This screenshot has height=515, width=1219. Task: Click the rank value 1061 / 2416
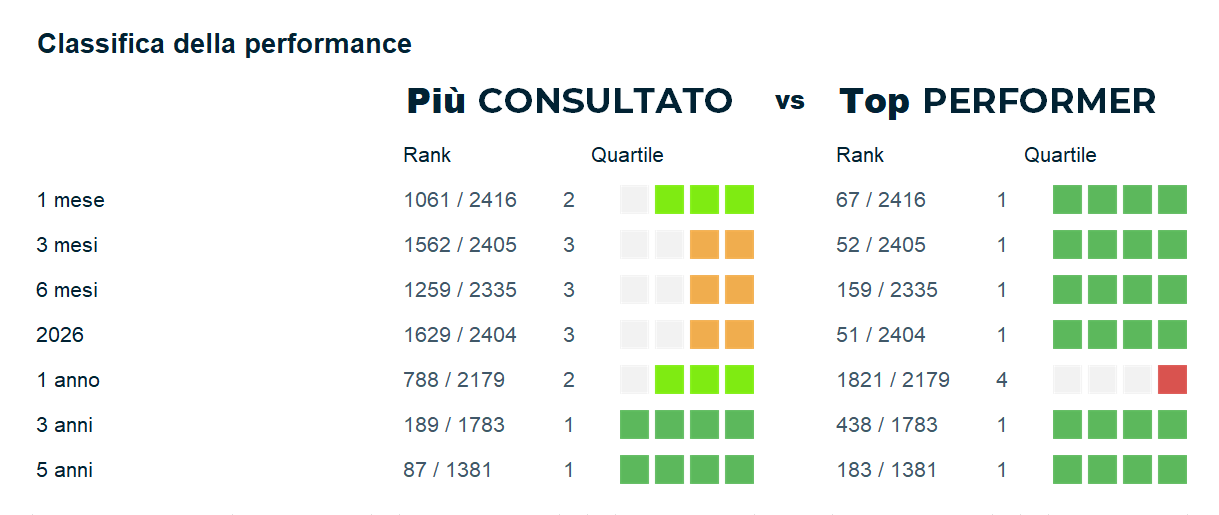[x=460, y=200]
